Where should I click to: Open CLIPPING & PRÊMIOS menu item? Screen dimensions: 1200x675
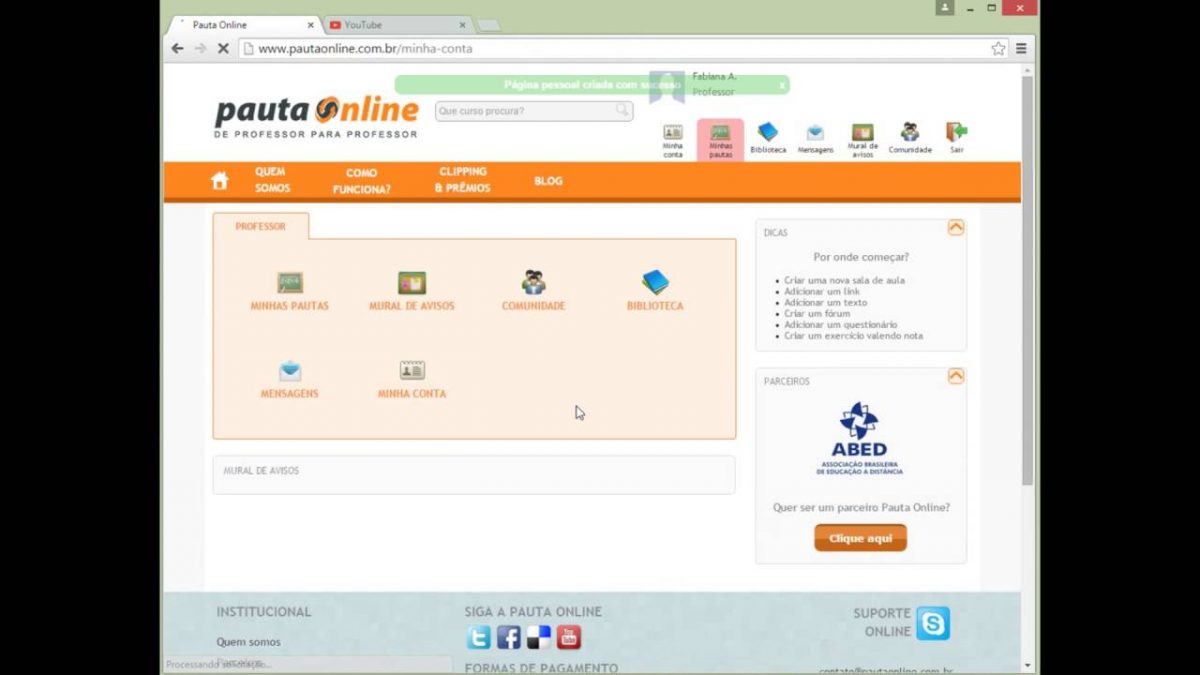coord(462,180)
